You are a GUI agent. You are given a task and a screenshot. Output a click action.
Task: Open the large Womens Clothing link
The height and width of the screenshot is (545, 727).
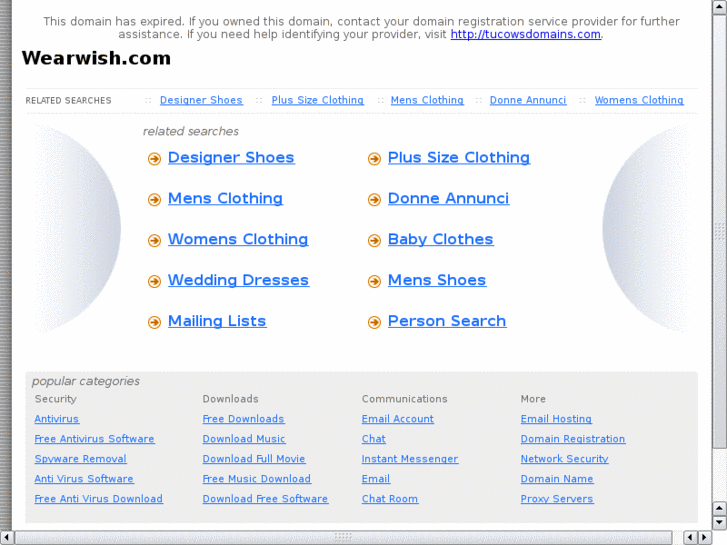point(238,239)
